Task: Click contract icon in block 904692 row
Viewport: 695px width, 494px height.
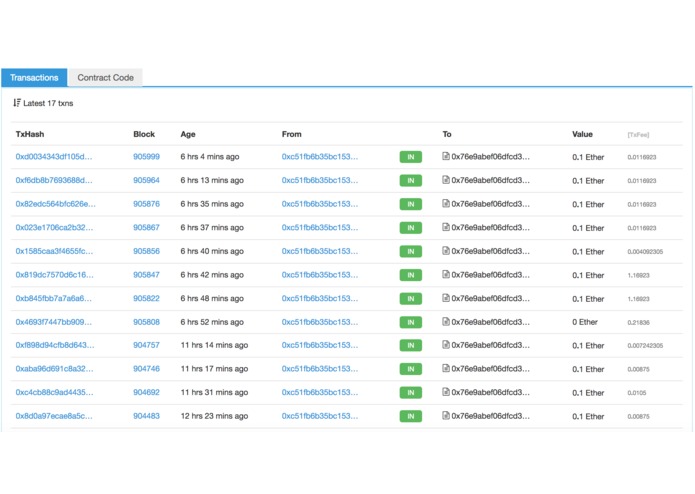Action: pos(446,392)
